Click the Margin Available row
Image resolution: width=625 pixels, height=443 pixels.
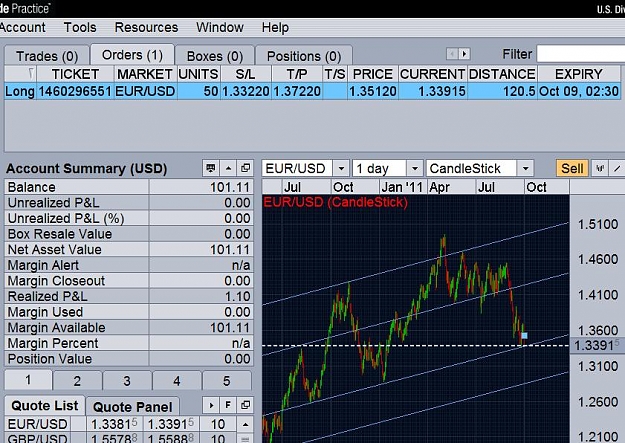(129, 327)
